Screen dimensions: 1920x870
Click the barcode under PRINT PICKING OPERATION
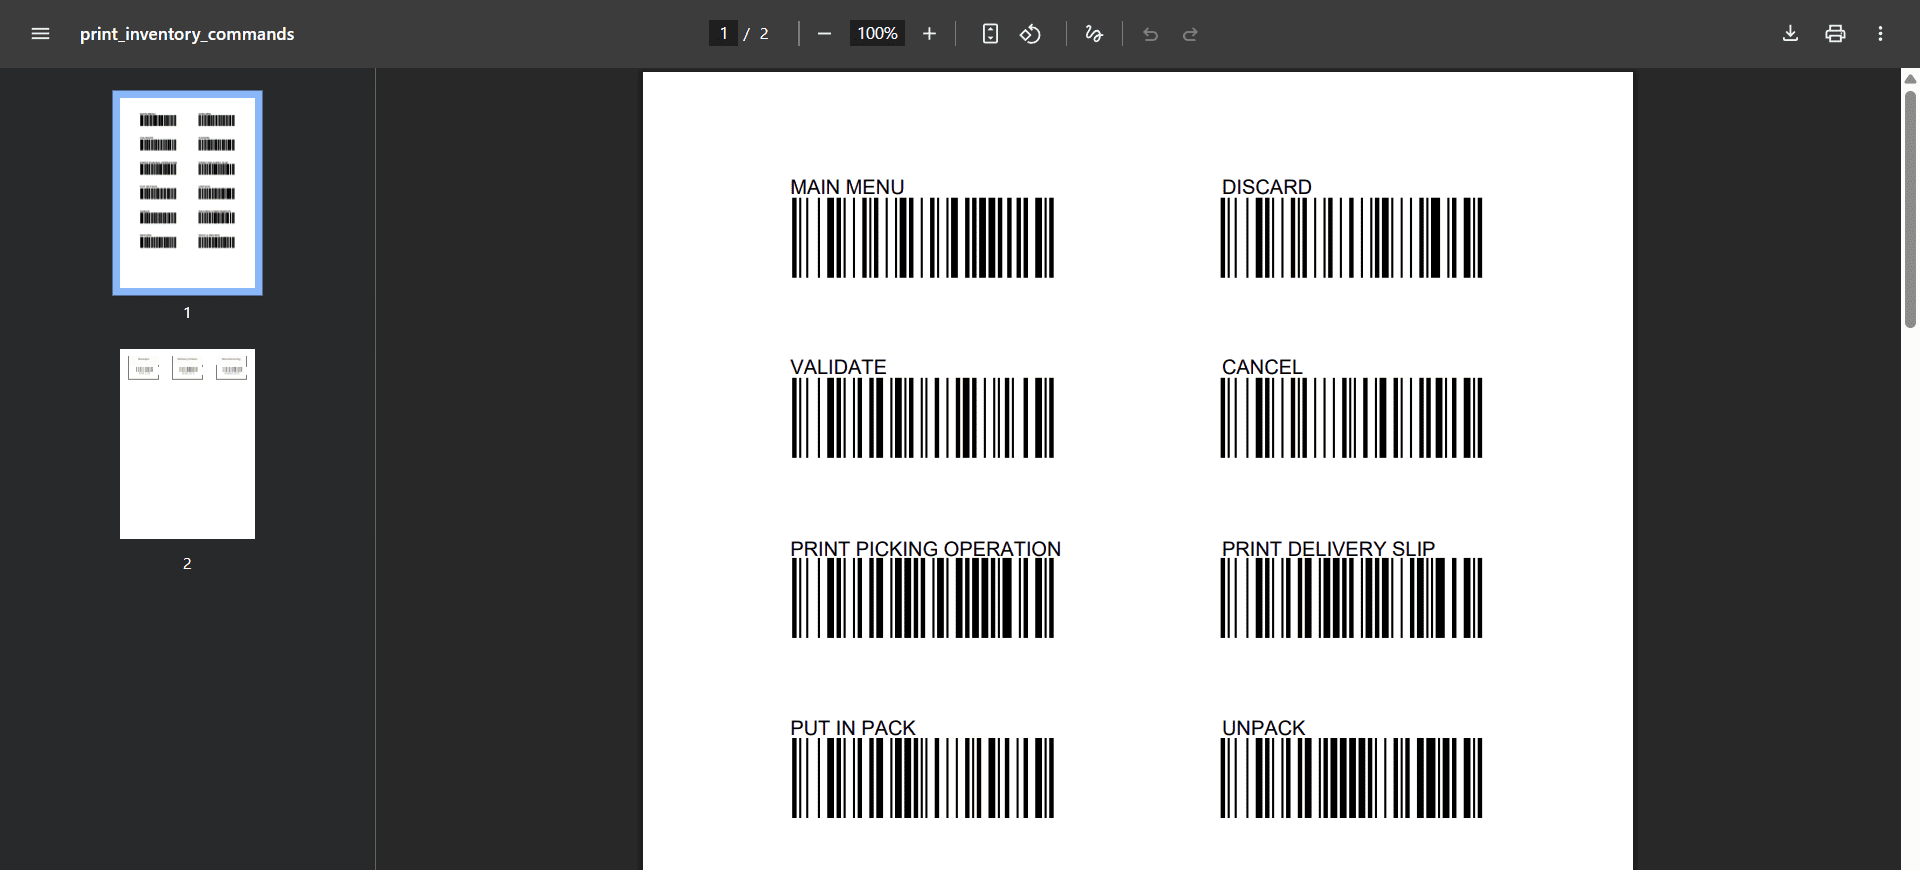(x=922, y=598)
